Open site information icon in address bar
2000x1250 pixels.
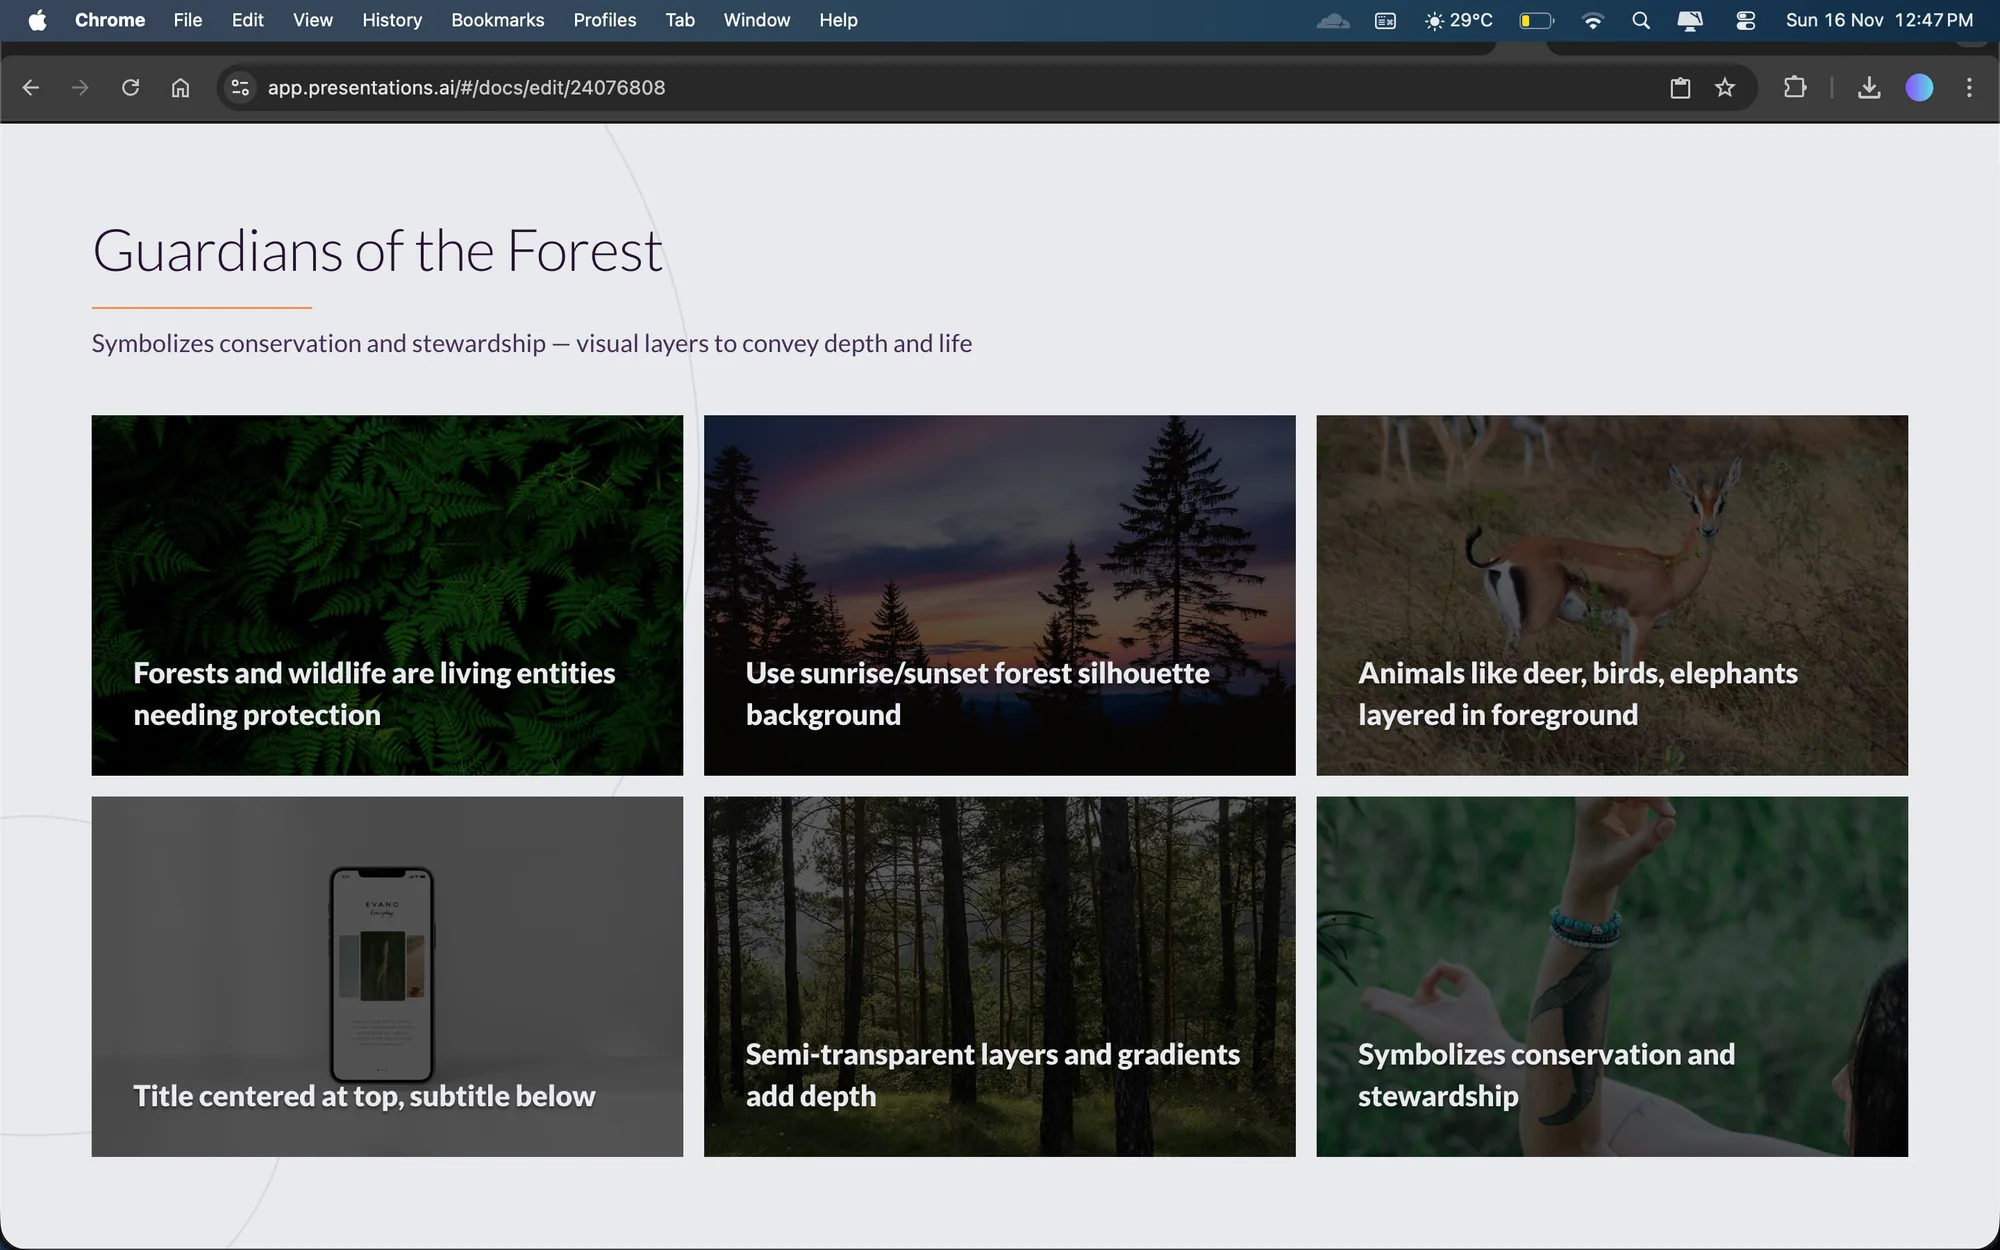tap(240, 88)
